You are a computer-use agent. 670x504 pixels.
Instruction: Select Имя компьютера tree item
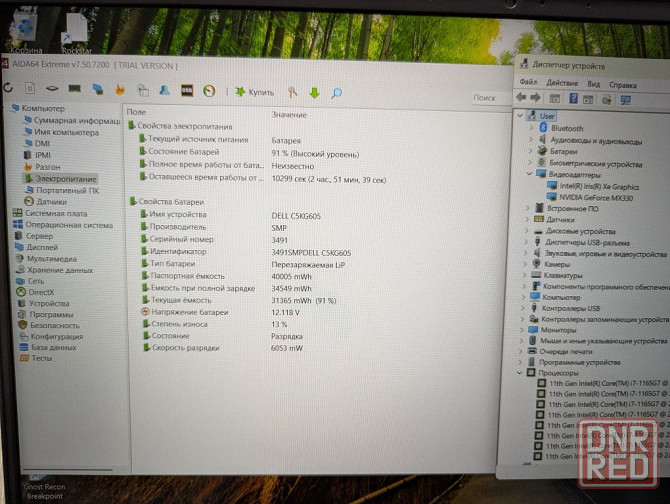[x=62, y=132]
